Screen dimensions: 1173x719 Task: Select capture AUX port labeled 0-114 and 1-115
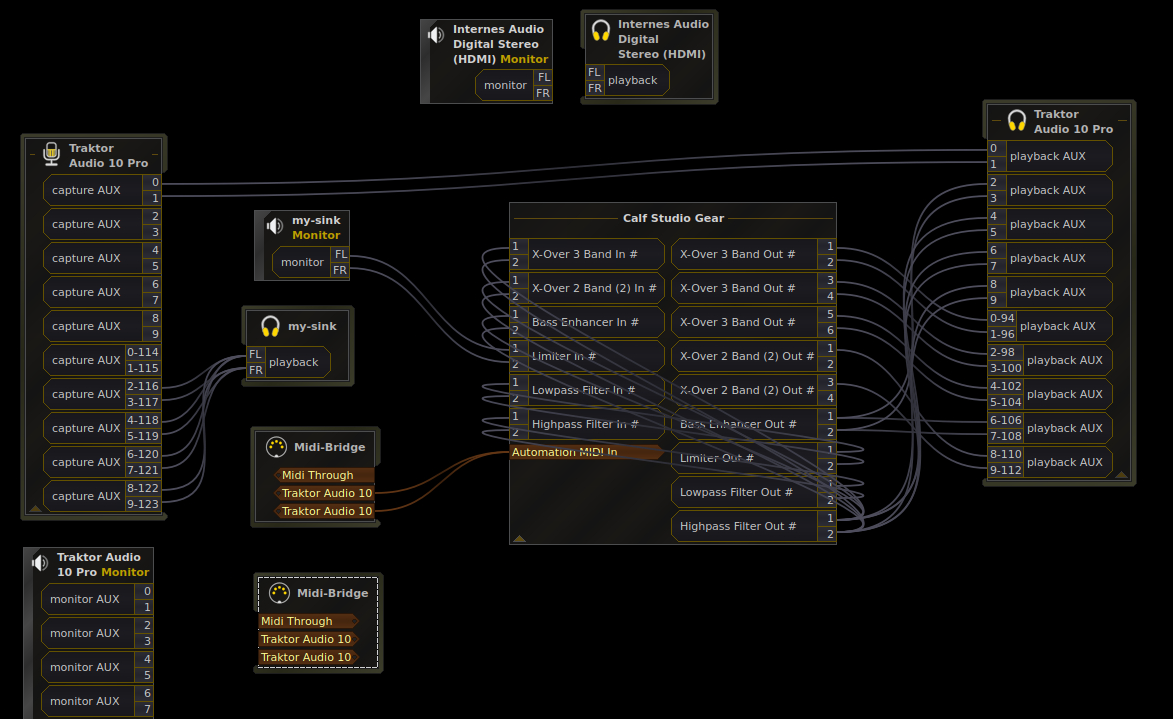pyautogui.click(x=102, y=360)
